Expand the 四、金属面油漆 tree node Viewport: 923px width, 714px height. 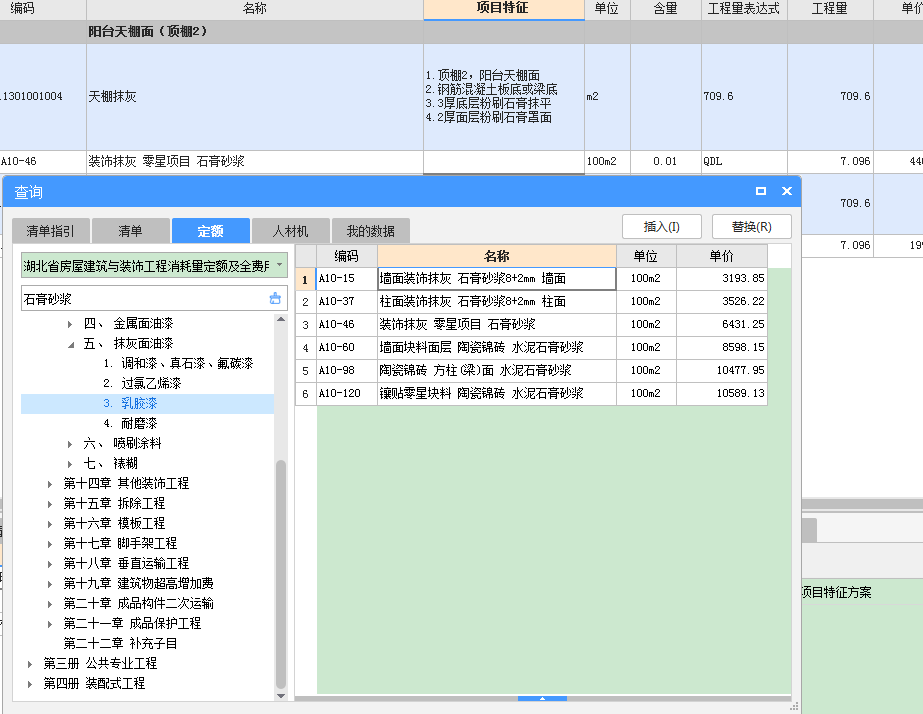(x=70, y=324)
